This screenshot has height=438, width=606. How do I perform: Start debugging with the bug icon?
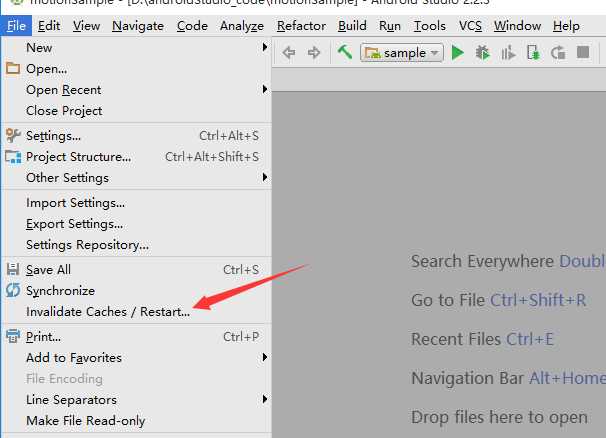tap(482, 52)
